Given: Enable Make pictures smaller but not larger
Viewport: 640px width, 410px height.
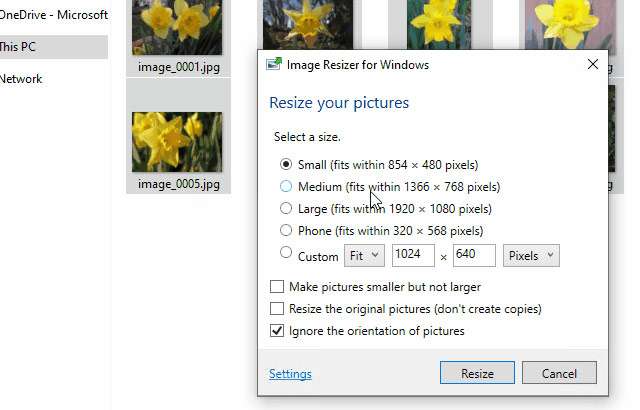Looking at the screenshot, I should point(277,287).
